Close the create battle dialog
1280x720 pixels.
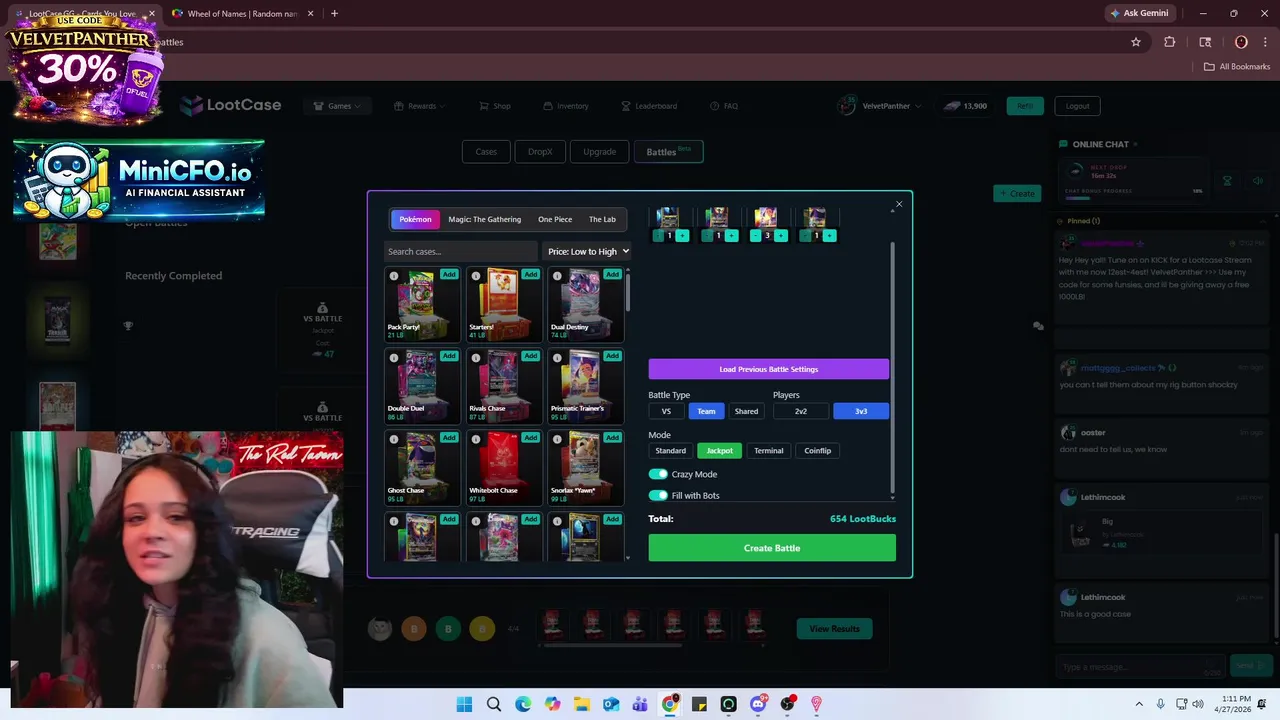[898, 204]
